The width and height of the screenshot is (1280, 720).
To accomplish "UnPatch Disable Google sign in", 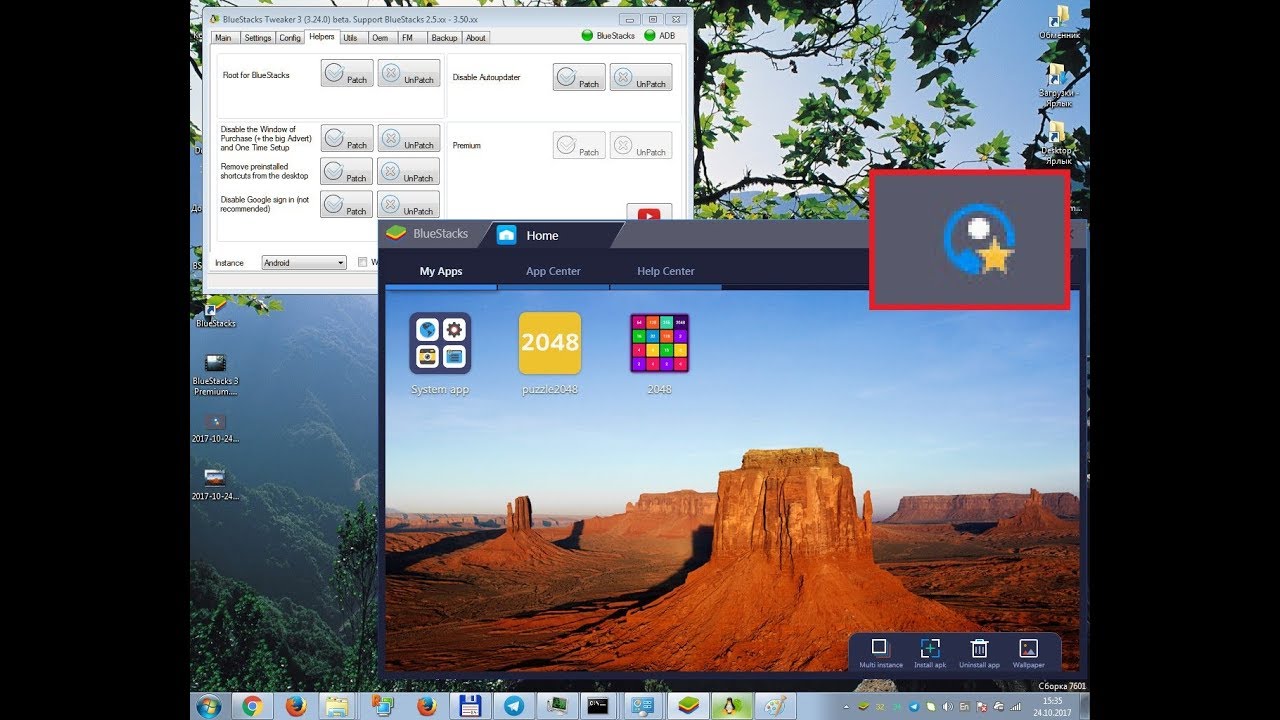I will pyautogui.click(x=409, y=204).
